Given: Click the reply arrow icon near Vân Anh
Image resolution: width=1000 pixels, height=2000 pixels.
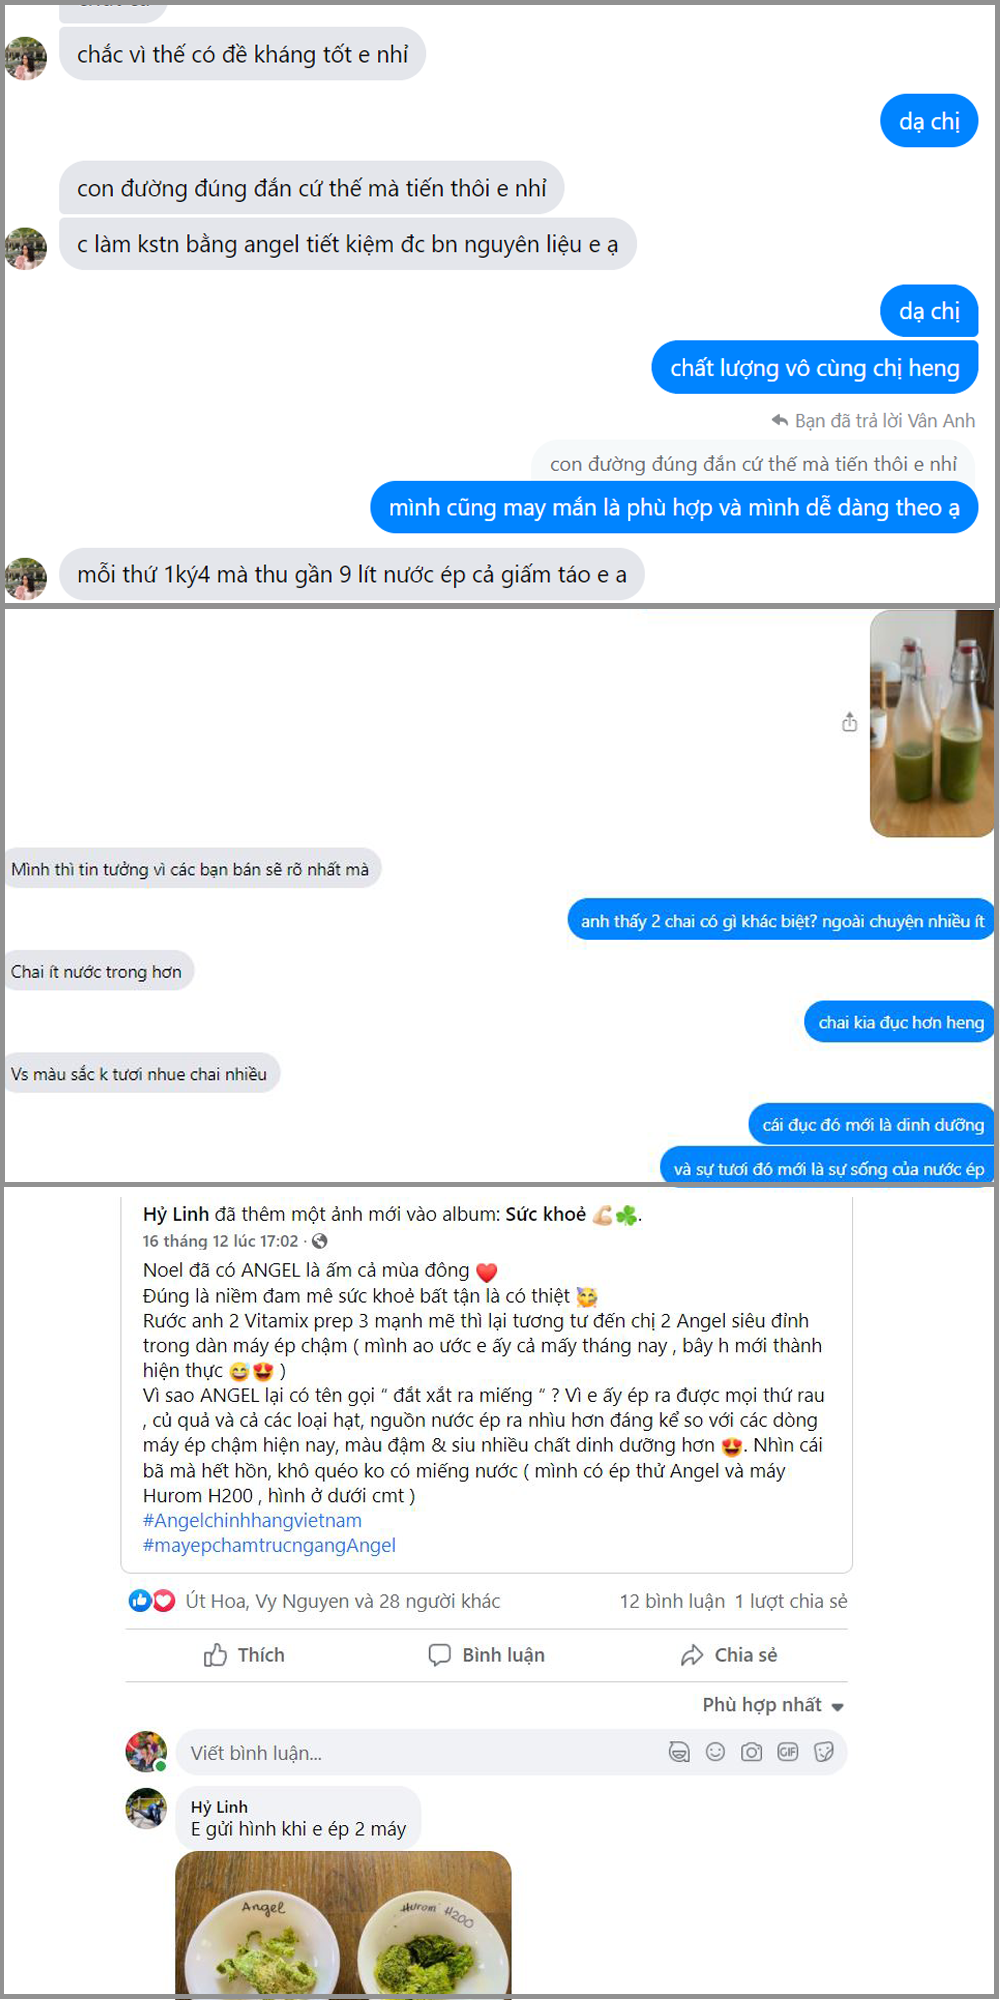Looking at the screenshot, I should pos(780,420).
